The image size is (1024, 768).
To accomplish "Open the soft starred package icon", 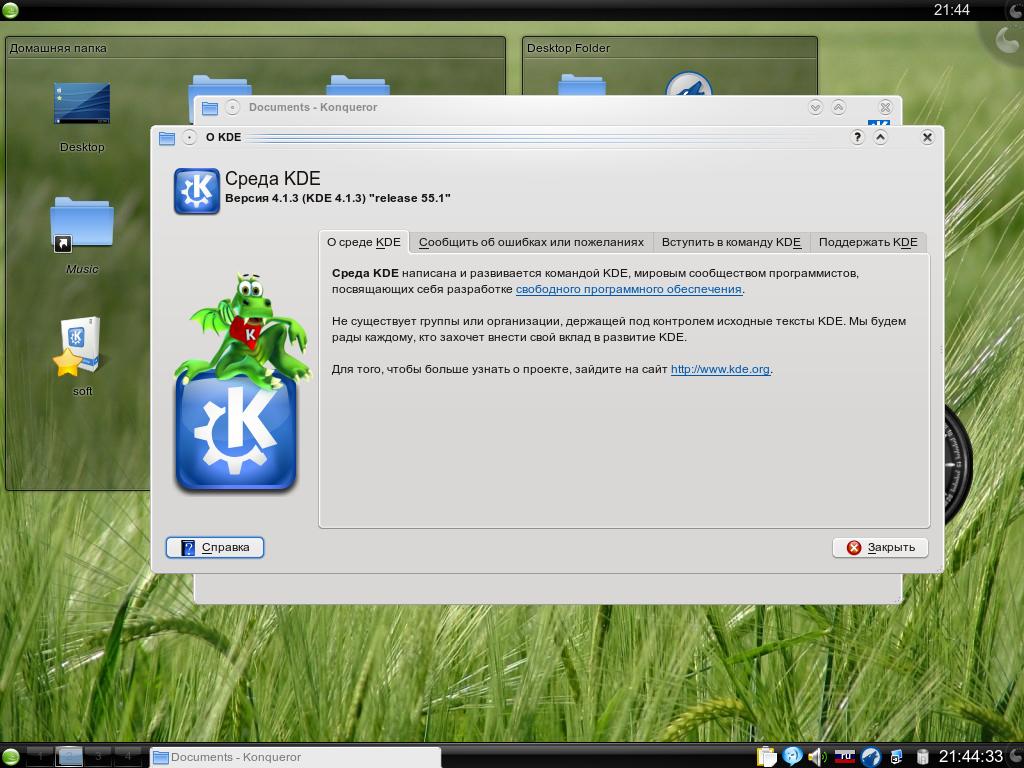I will pyautogui.click(x=77, y=346).
